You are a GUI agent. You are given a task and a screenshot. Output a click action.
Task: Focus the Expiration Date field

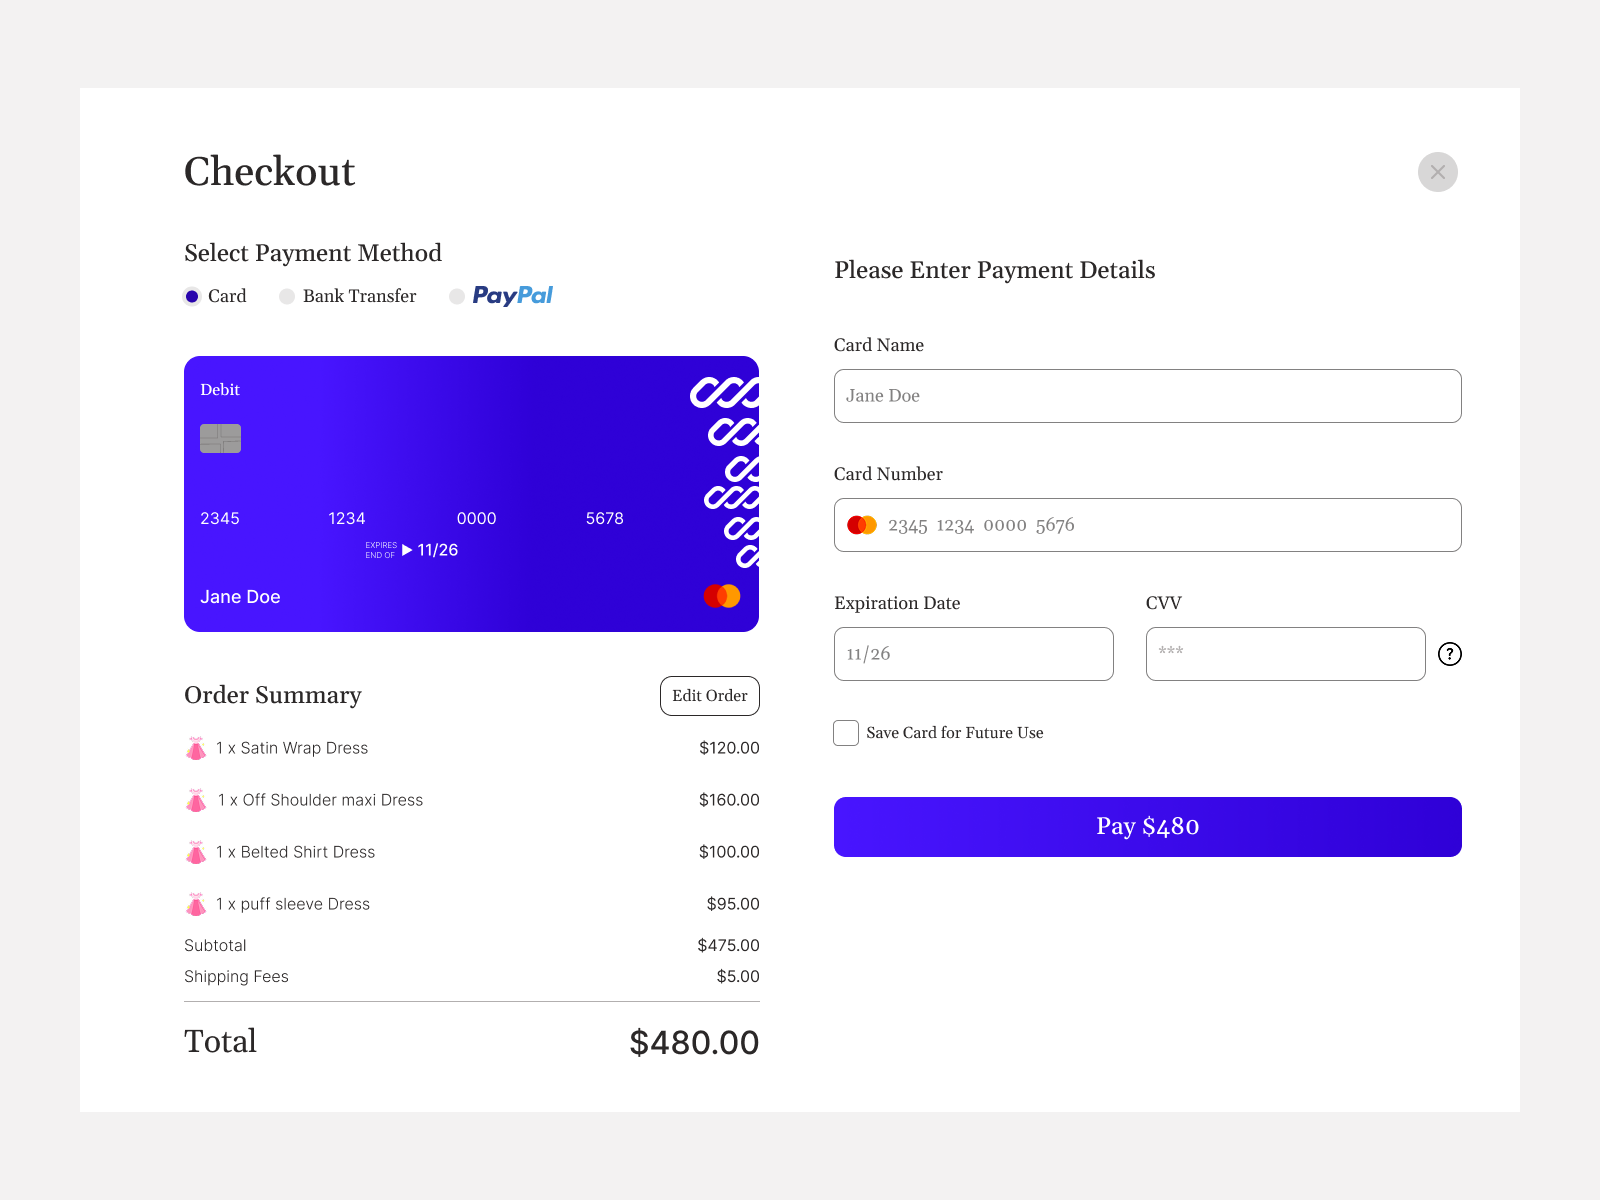click(x=974, y=654)
